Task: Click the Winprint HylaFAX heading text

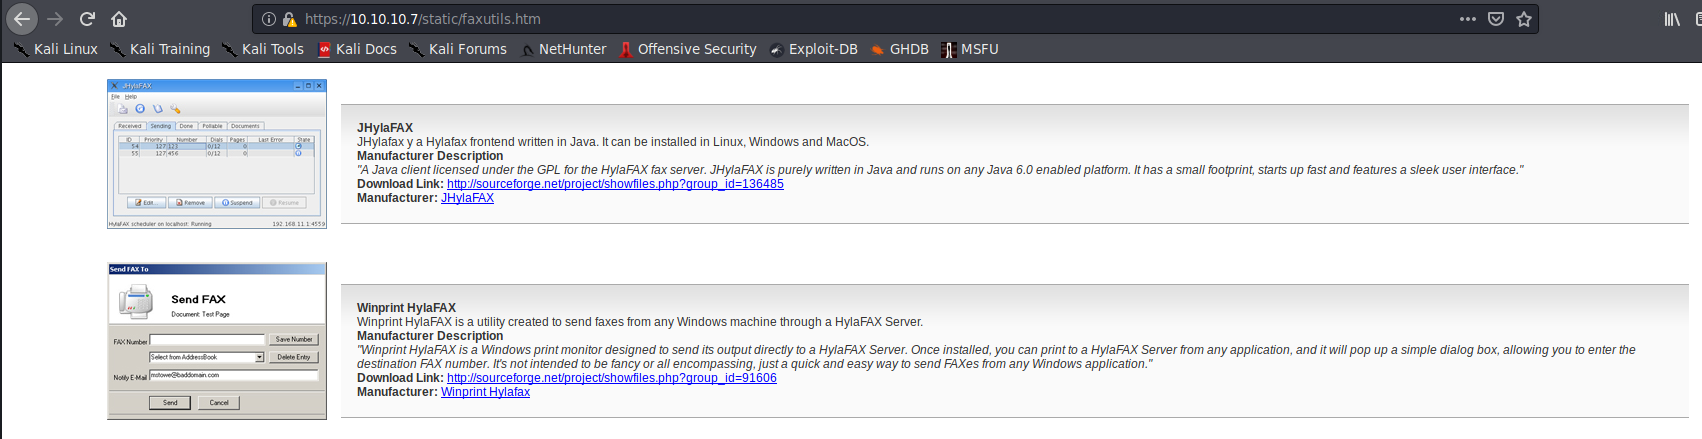Action: pos(406,308)
